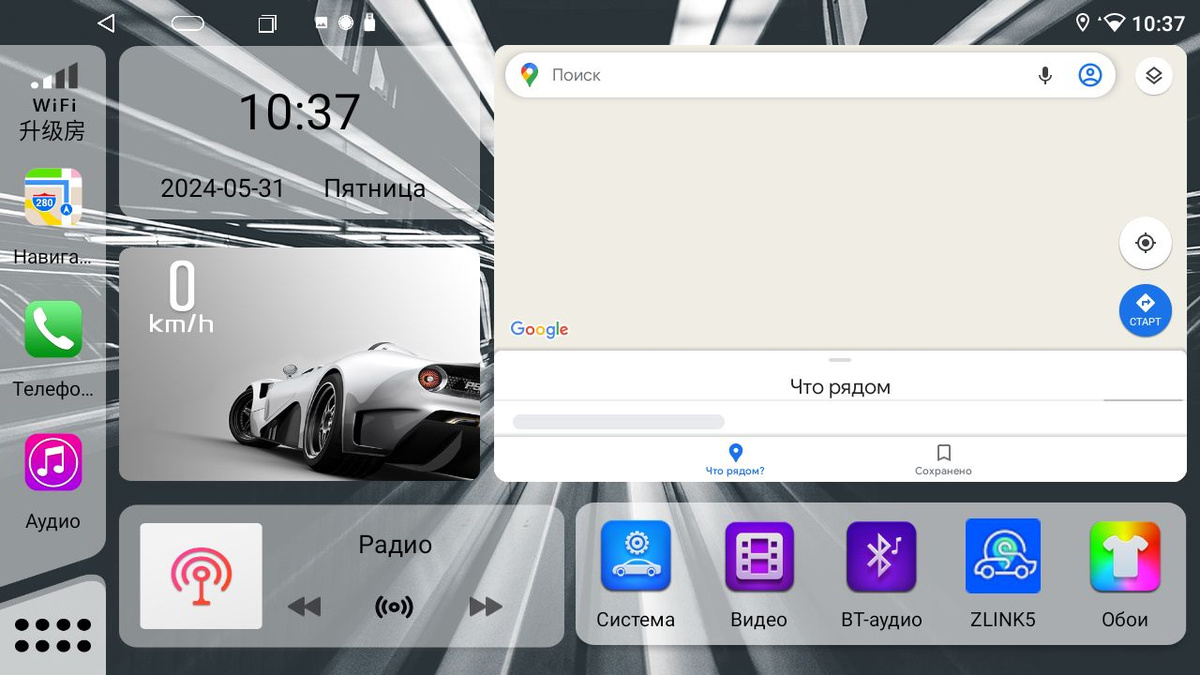Open the Аудио music app

(53, 462)
